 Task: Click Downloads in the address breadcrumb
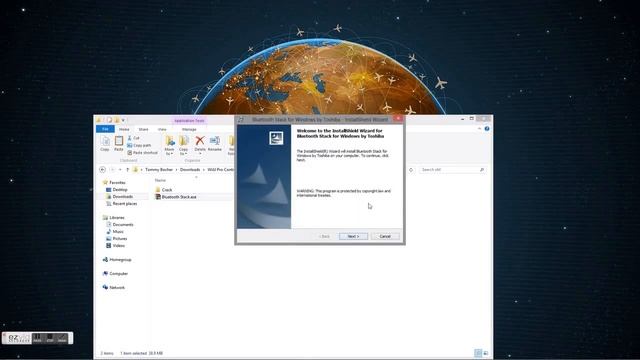click(x=190, y=169)
